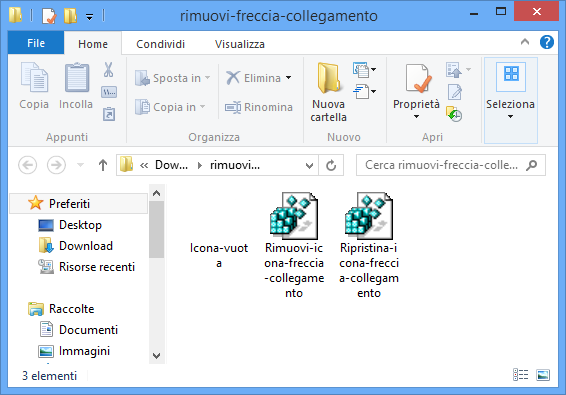
Task: Click the Back navigation arrow
Action: click(x=27, y=165)
